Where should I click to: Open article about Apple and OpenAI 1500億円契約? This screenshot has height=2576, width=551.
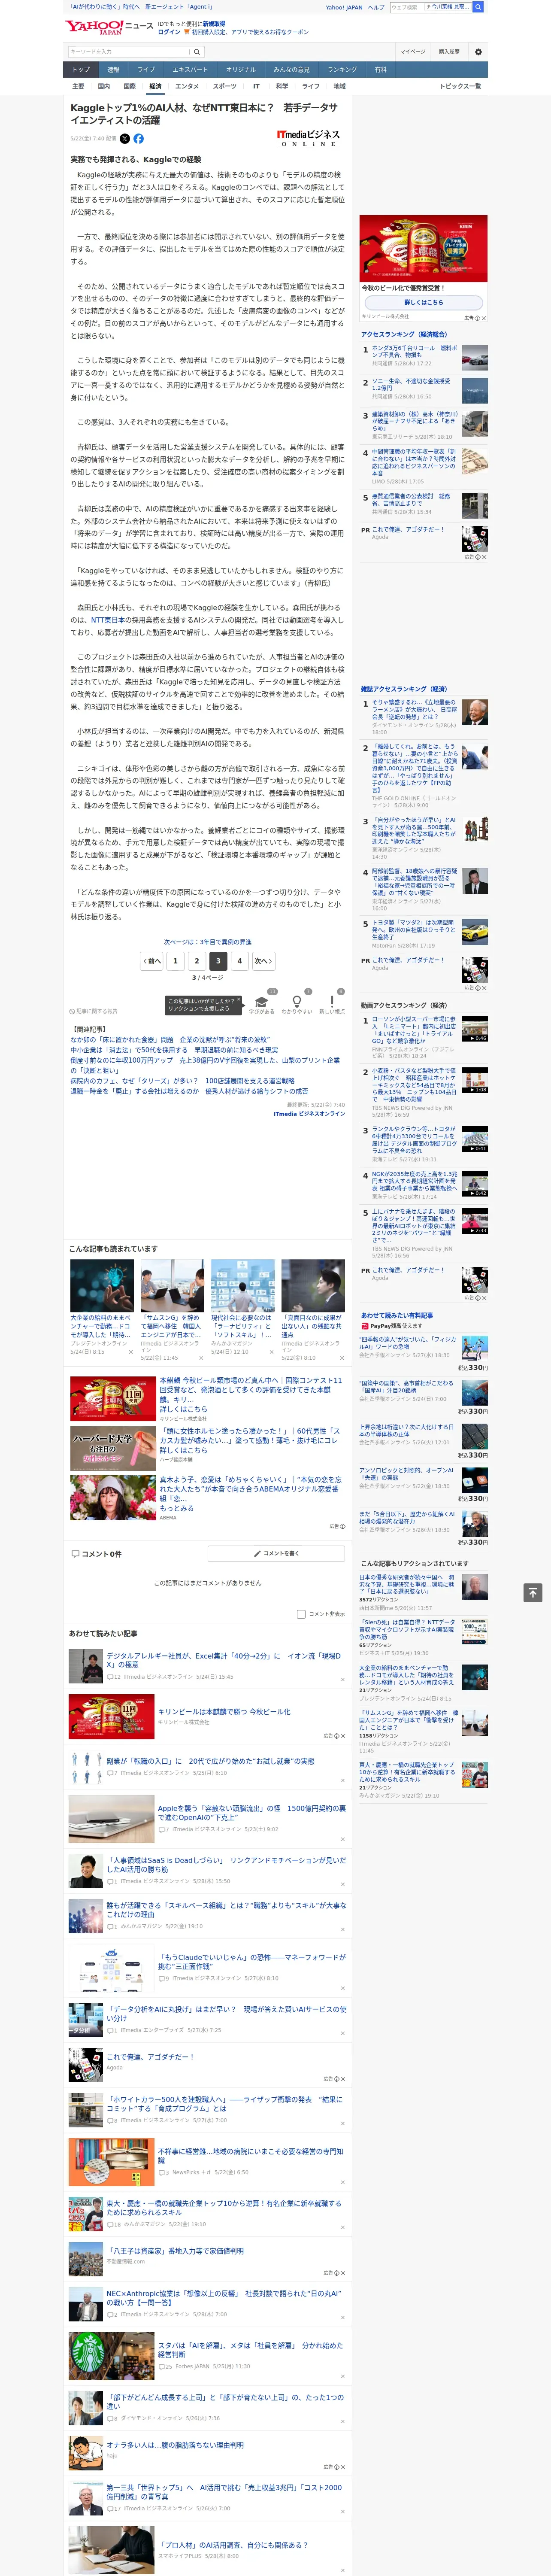click(x=252, y=1813)
